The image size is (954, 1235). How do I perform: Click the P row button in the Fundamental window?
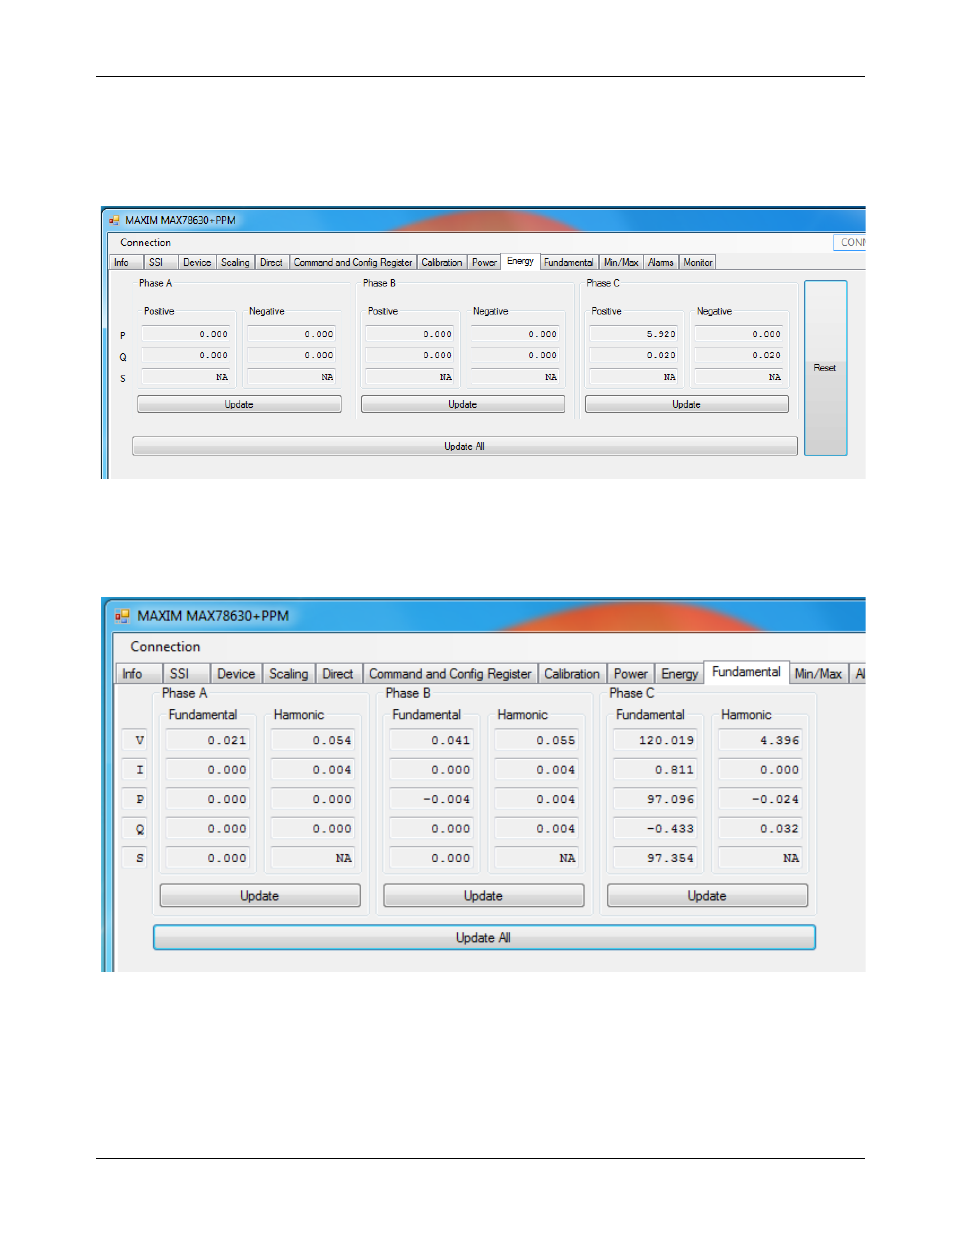point(135,799)
